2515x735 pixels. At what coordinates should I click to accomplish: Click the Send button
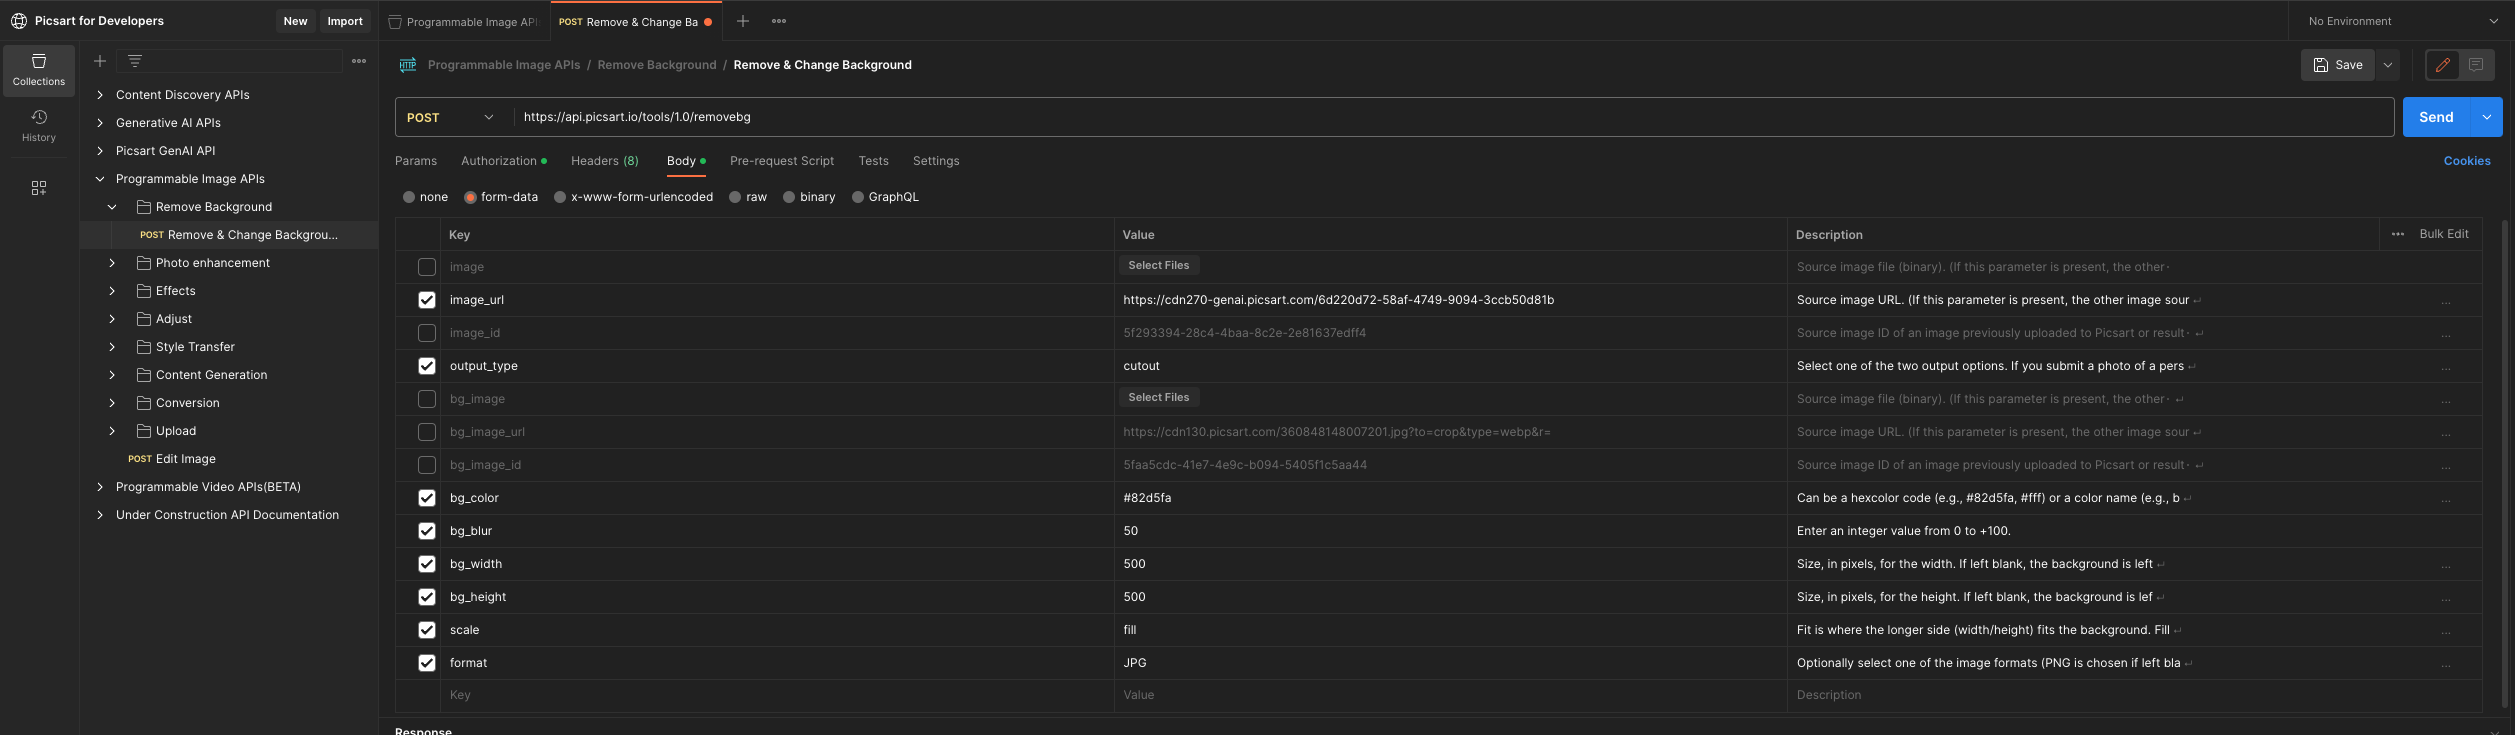pyautogui.click(x=2436, y=117)
